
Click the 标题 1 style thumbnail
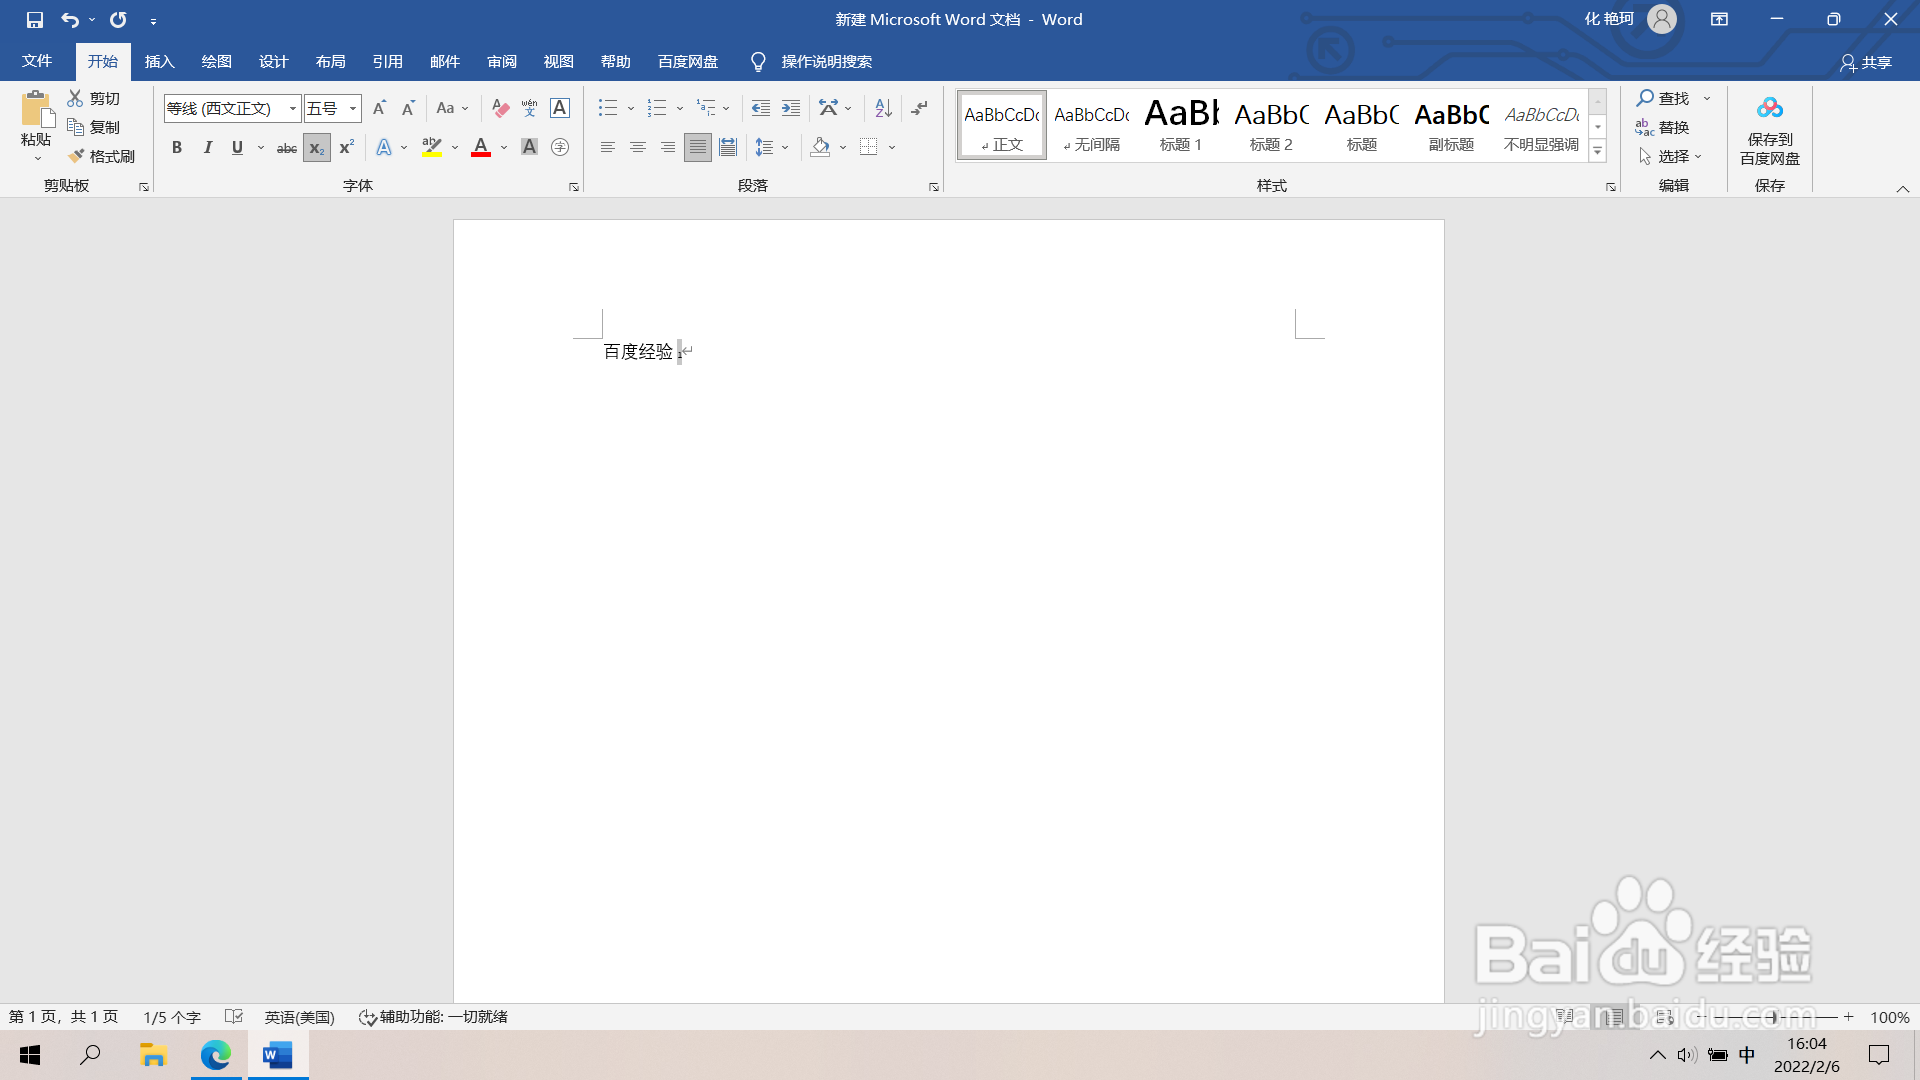click(1181, 125)
